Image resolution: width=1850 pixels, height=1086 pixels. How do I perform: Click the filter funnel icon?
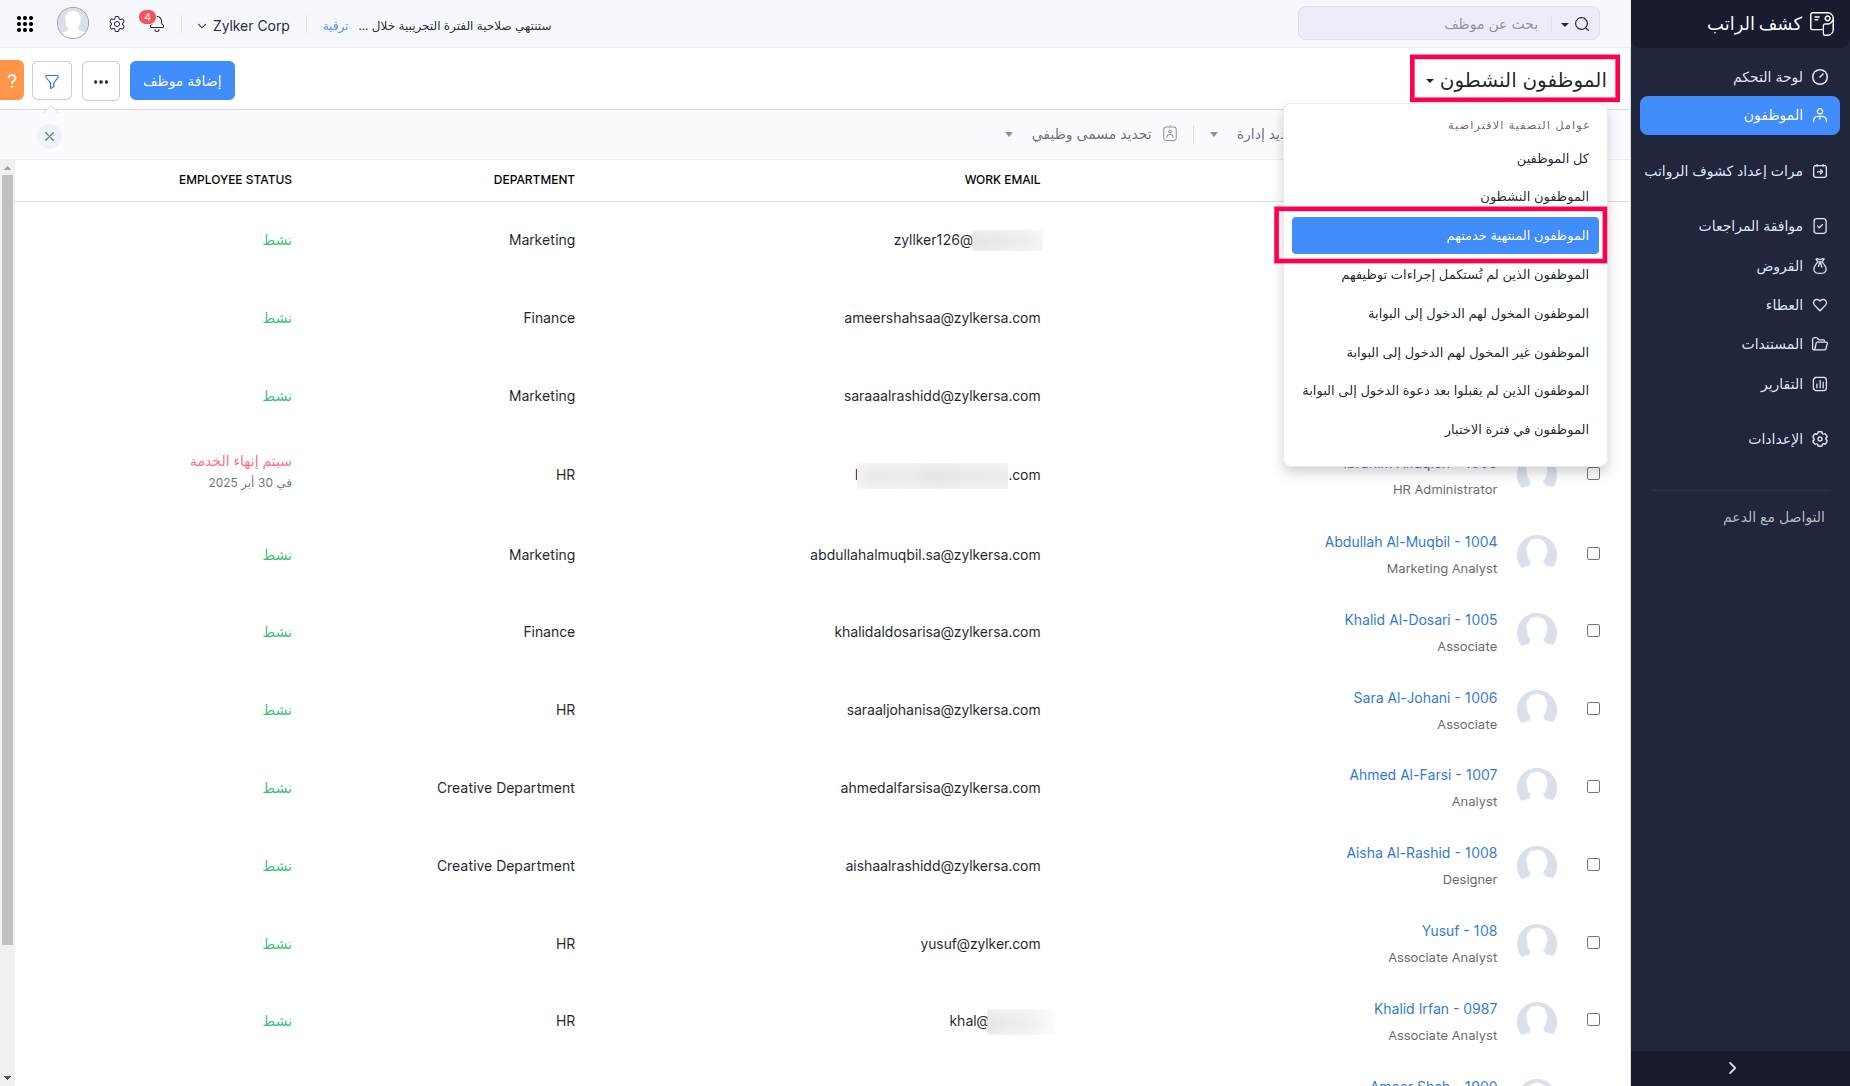coord(52,80)
